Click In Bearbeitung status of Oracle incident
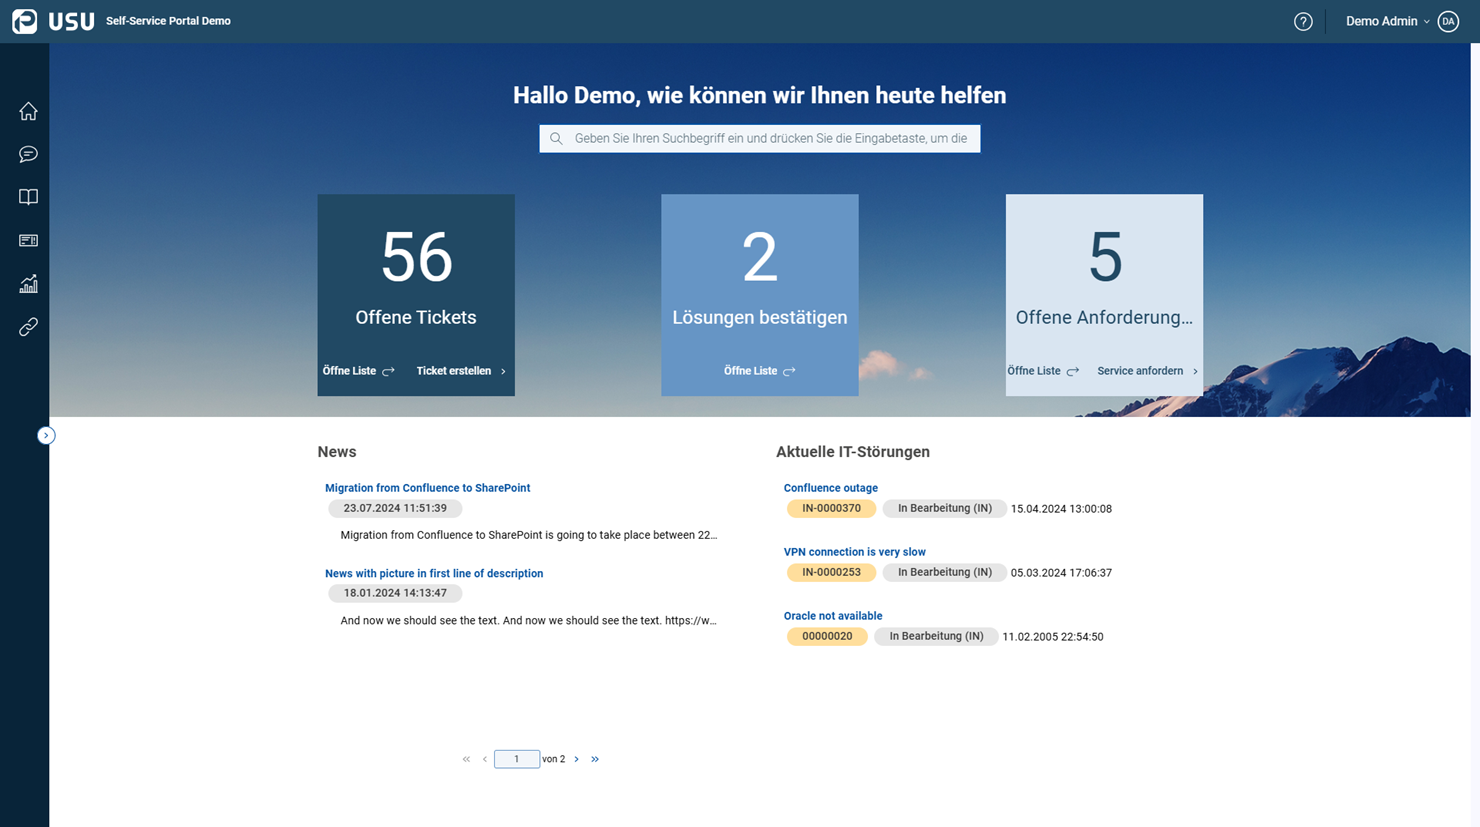The height and width of the screenshot is (827, 1480). pyautogui.click(x=936, y=636)
